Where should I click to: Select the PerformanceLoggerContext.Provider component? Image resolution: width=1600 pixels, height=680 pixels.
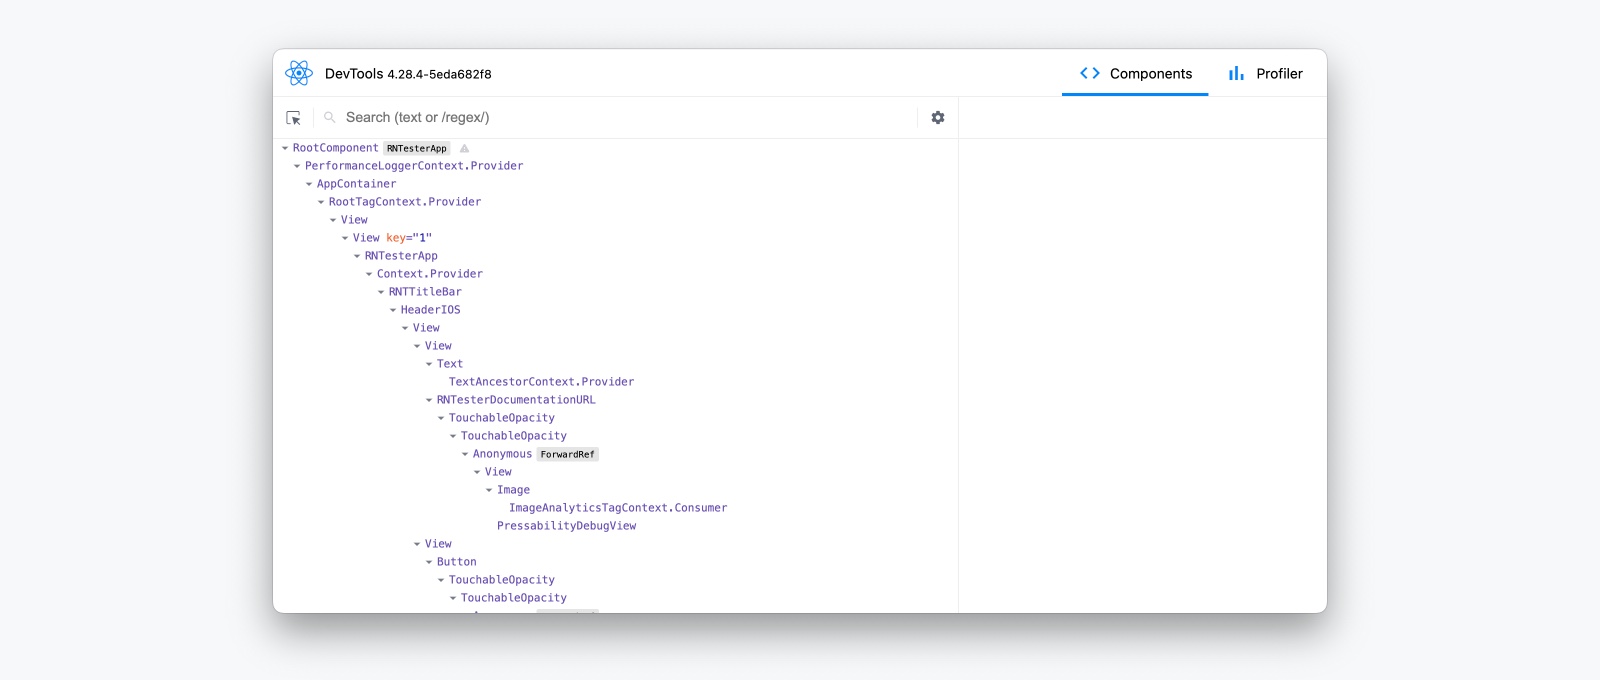[413, 166]
